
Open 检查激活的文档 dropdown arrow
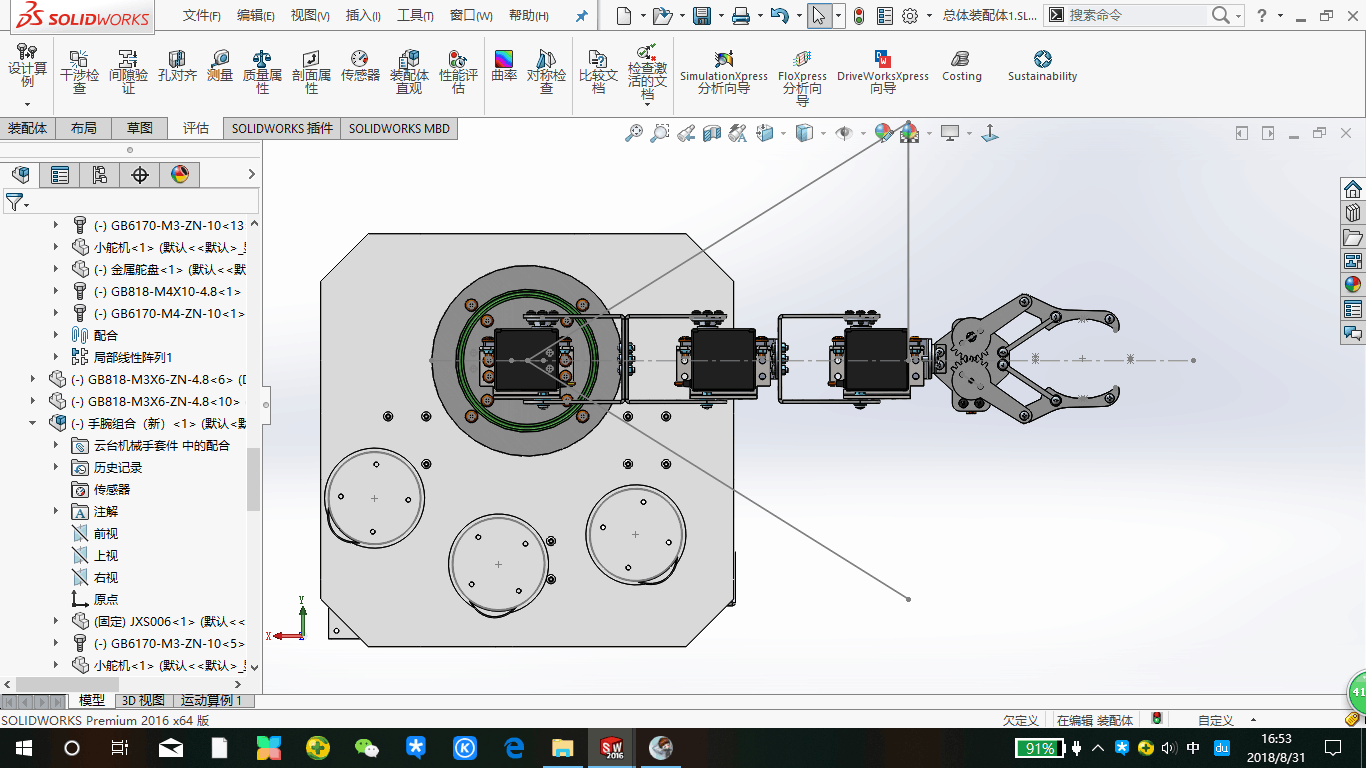tap(648, 103)
